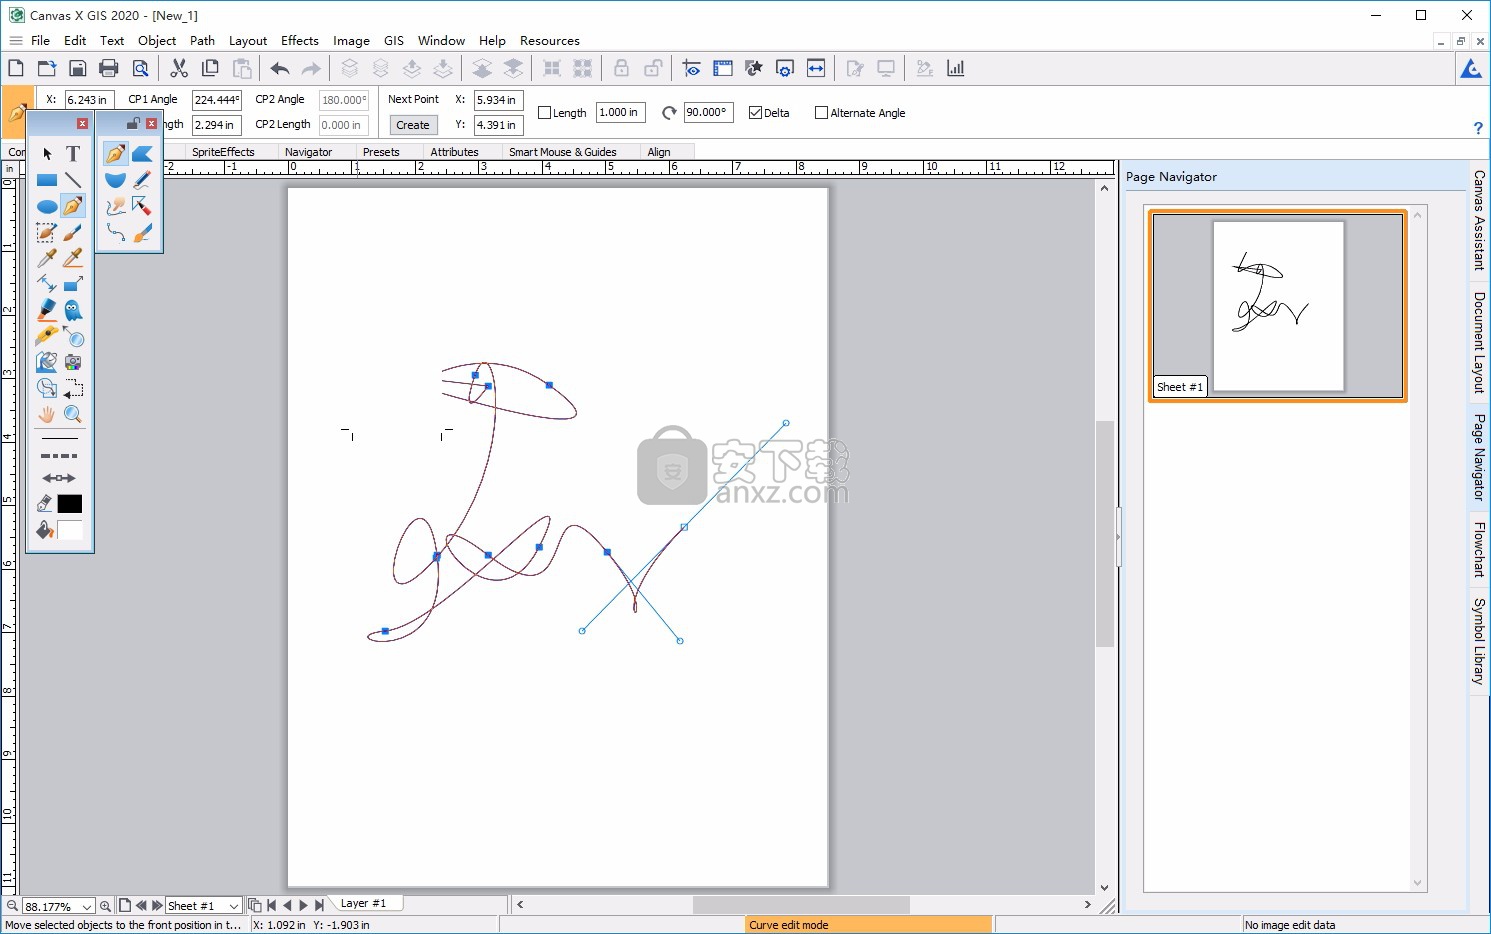Screen dimensions: 1491x934
Task: Copy selection with the Copy icon
Action: click(x=210, y=68)
